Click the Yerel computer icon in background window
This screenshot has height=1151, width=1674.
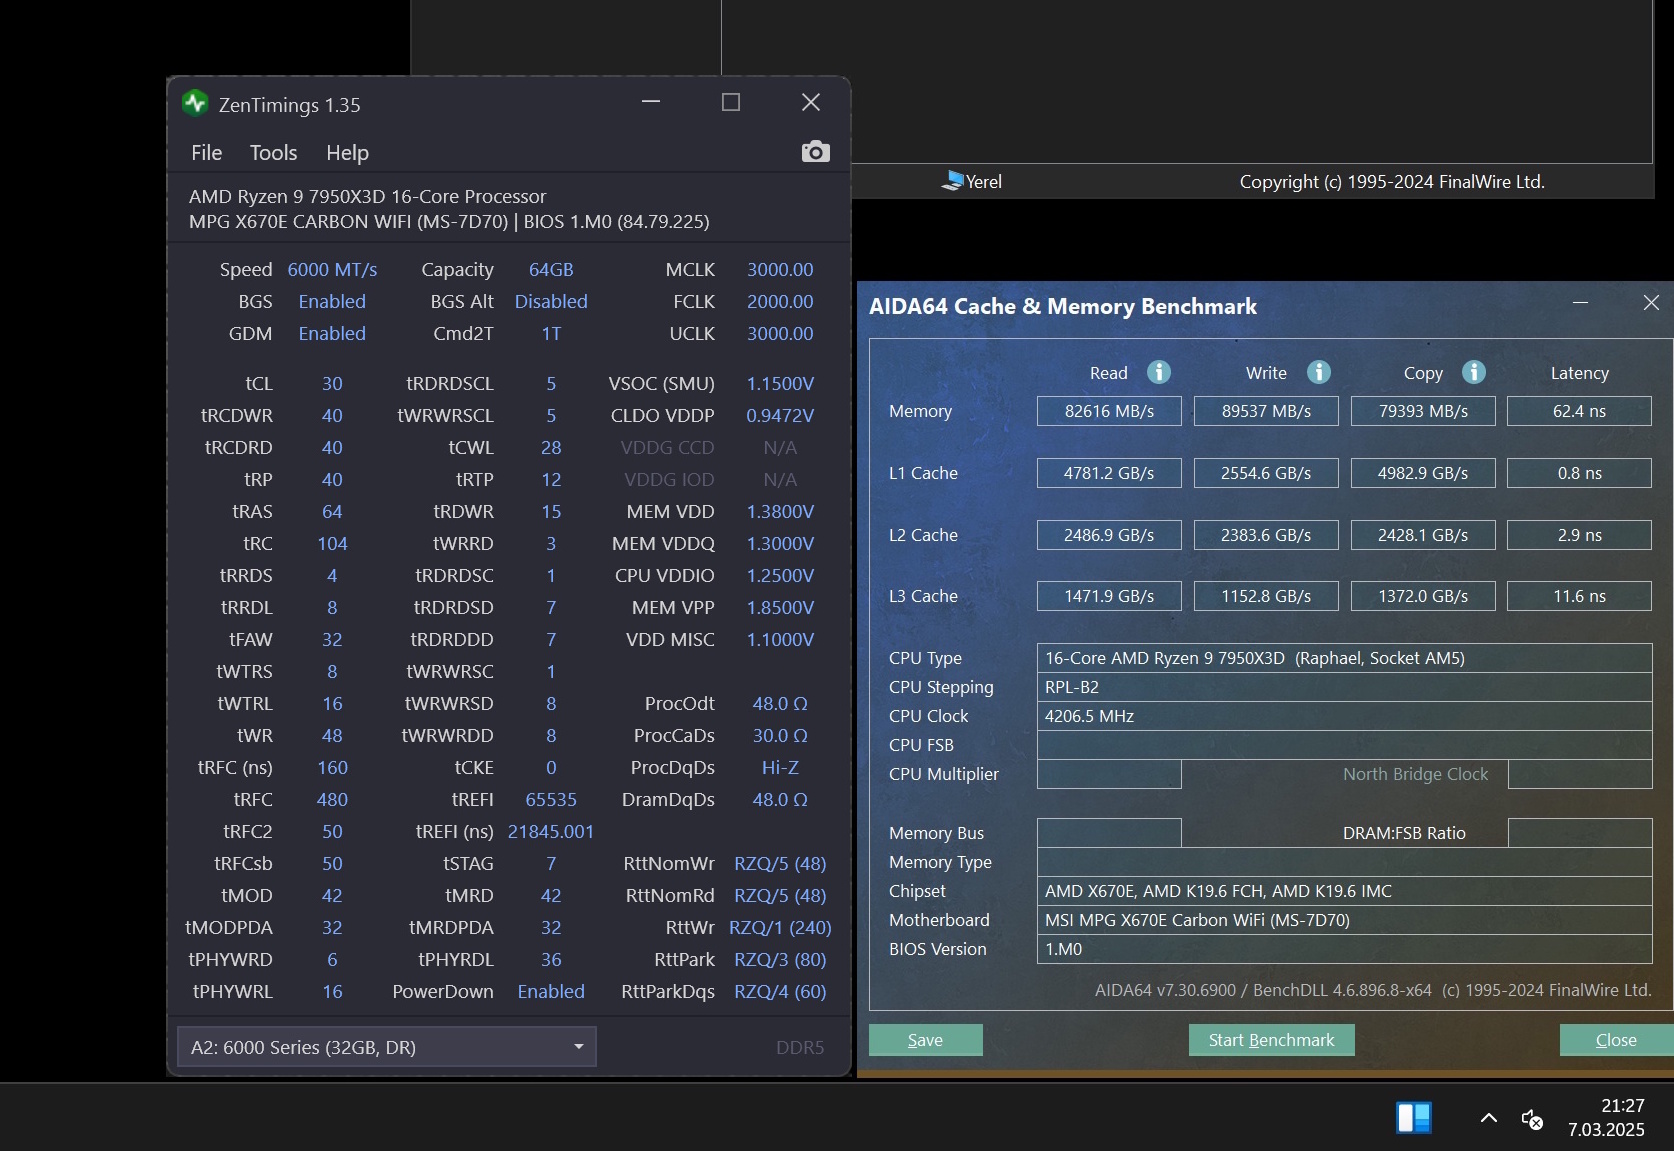pos(952,181)
